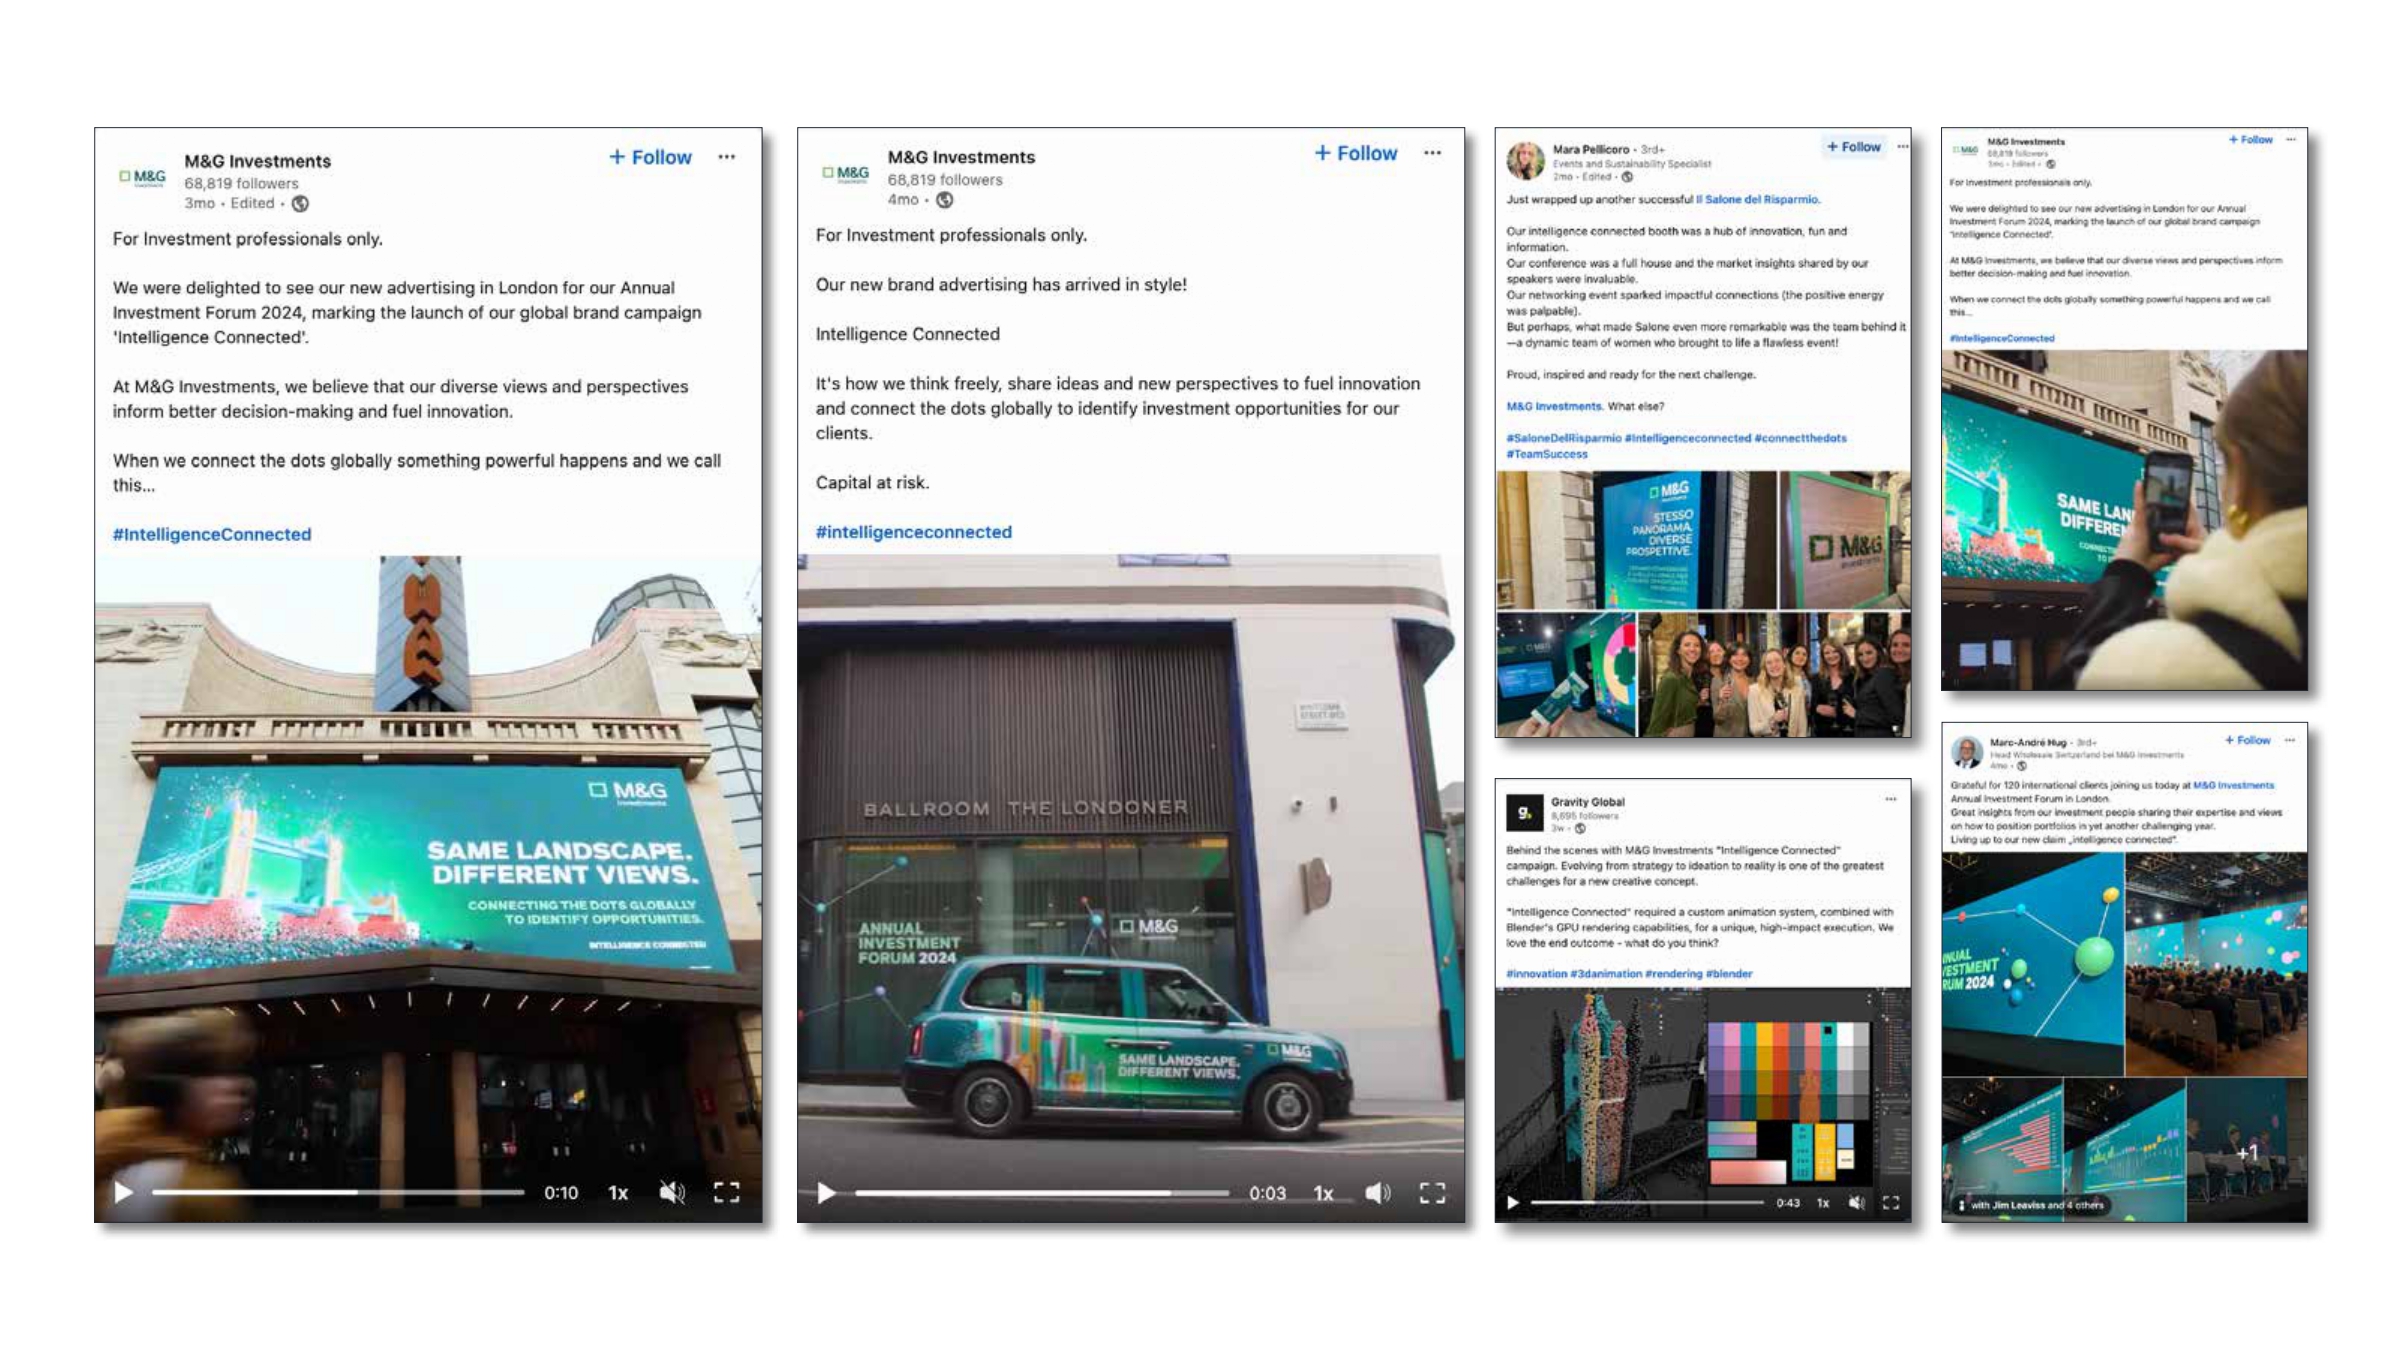Open the 'Il Salone del Risparmio' link

pos(1757,199)
